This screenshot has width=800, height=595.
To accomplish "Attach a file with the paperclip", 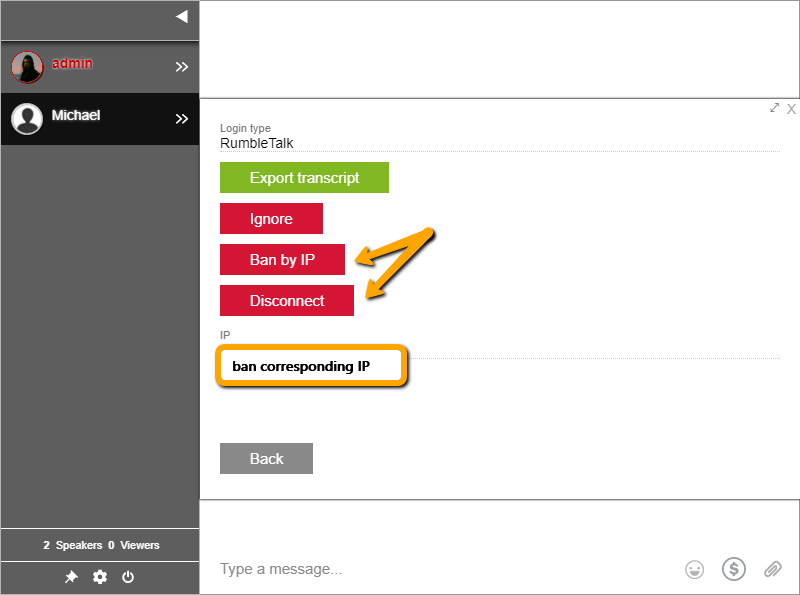I will [x=772, y=569].
